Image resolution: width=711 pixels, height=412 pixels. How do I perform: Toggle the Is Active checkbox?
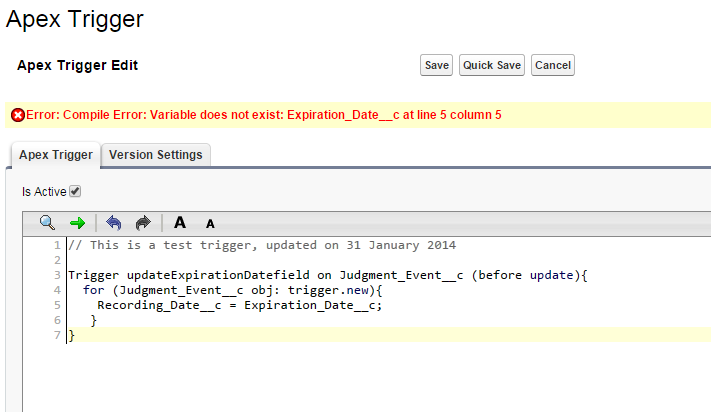(75, 191)
